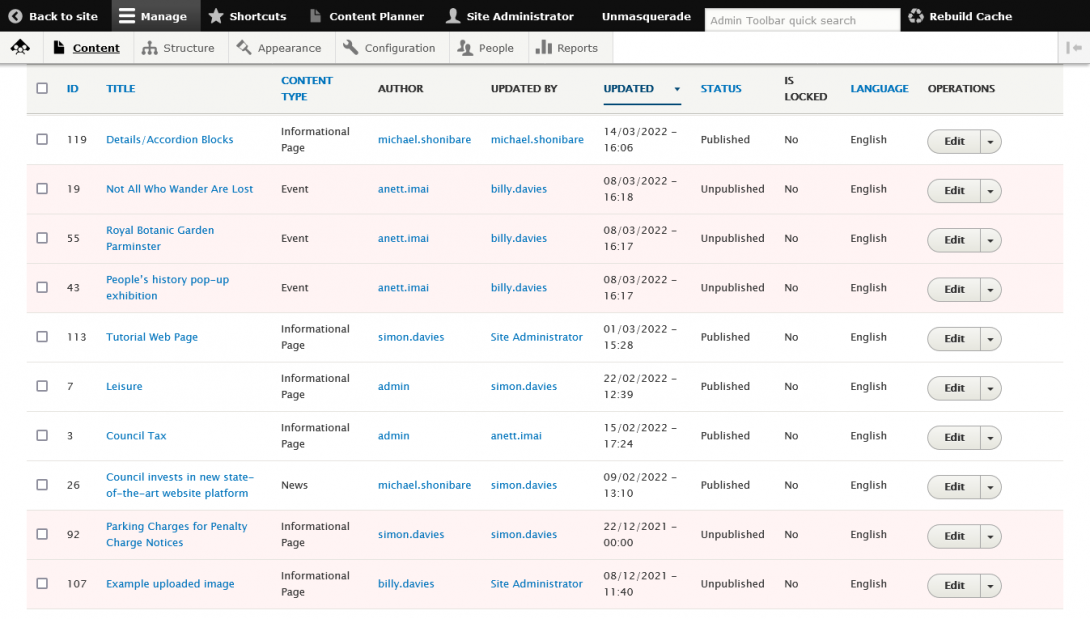Check the Example uploaded image row checkbox

[x=42, y=584]
